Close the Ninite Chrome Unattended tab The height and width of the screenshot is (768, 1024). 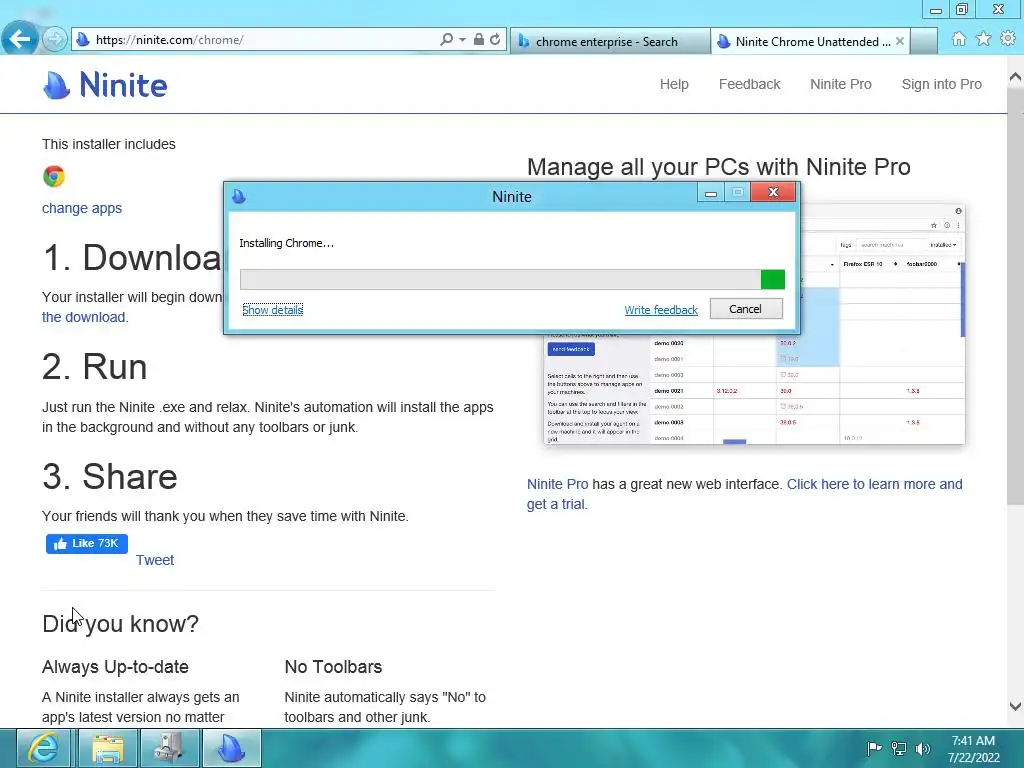[900, 41]
